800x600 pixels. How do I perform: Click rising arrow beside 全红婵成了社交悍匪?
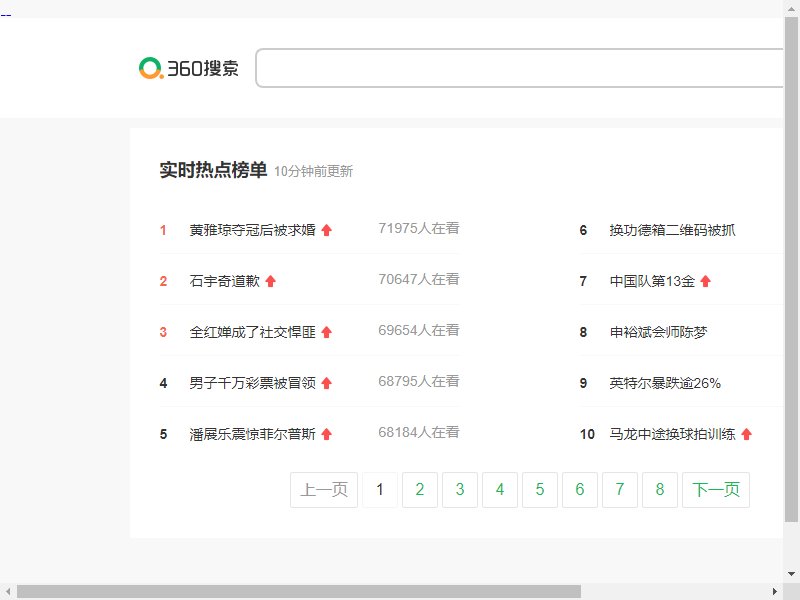(x=327, y=332)
